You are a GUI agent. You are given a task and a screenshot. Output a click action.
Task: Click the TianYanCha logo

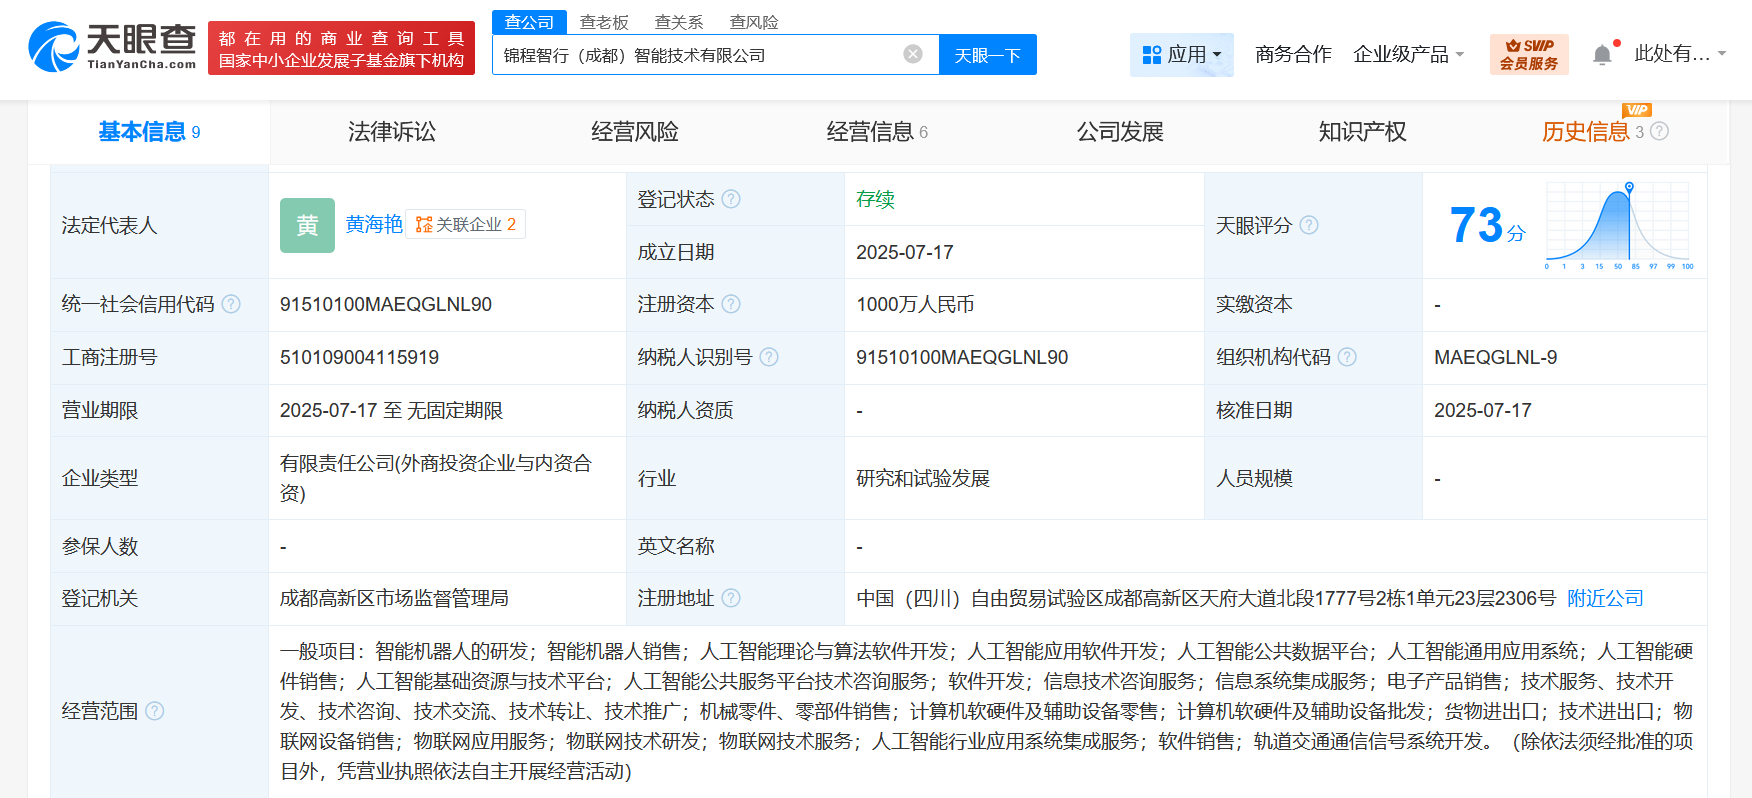[x=112, y=47]
